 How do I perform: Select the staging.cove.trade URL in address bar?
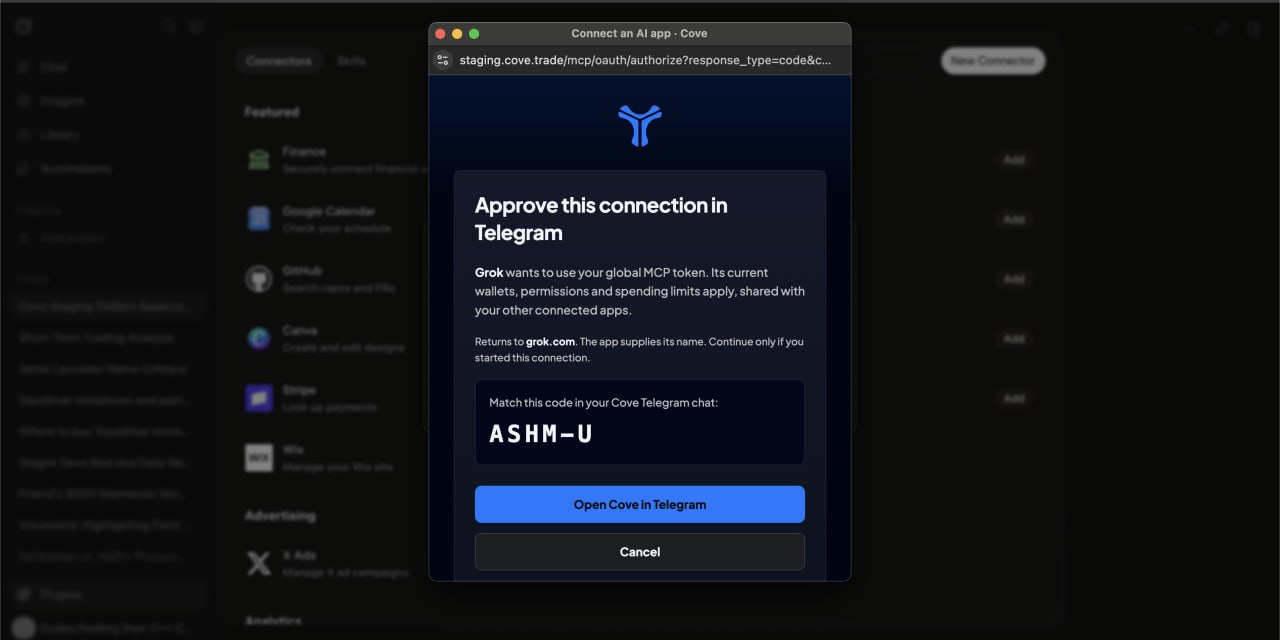tap(645, 60)
